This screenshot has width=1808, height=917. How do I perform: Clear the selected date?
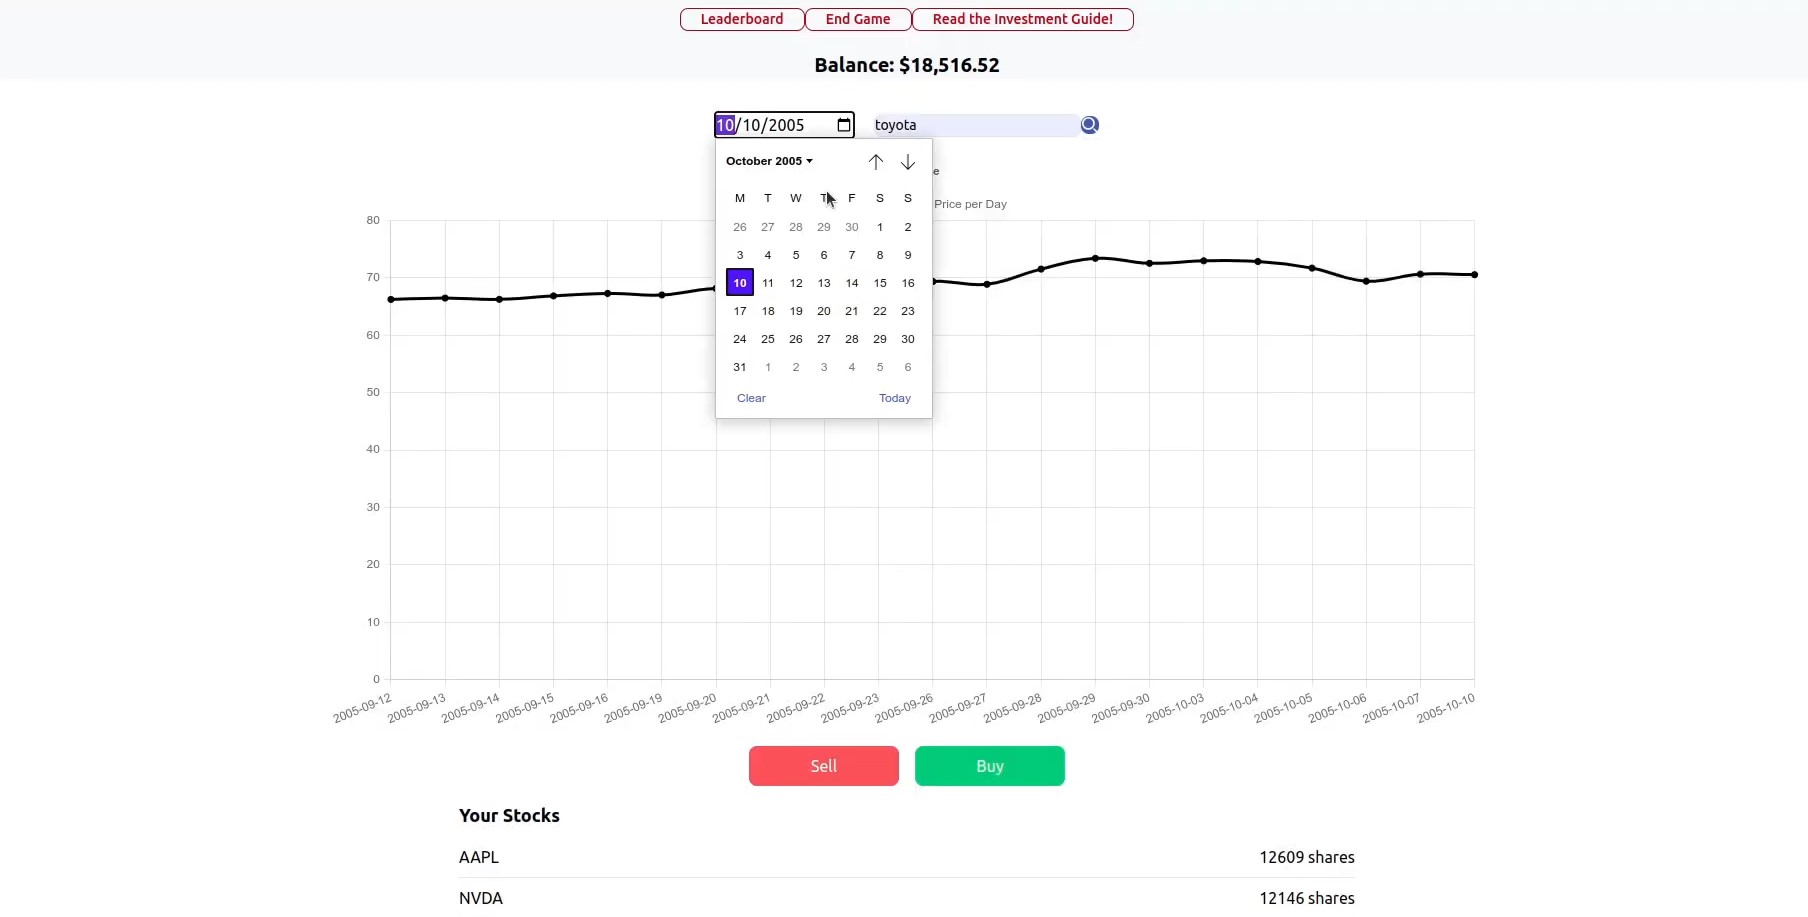(x=751, y=398)
